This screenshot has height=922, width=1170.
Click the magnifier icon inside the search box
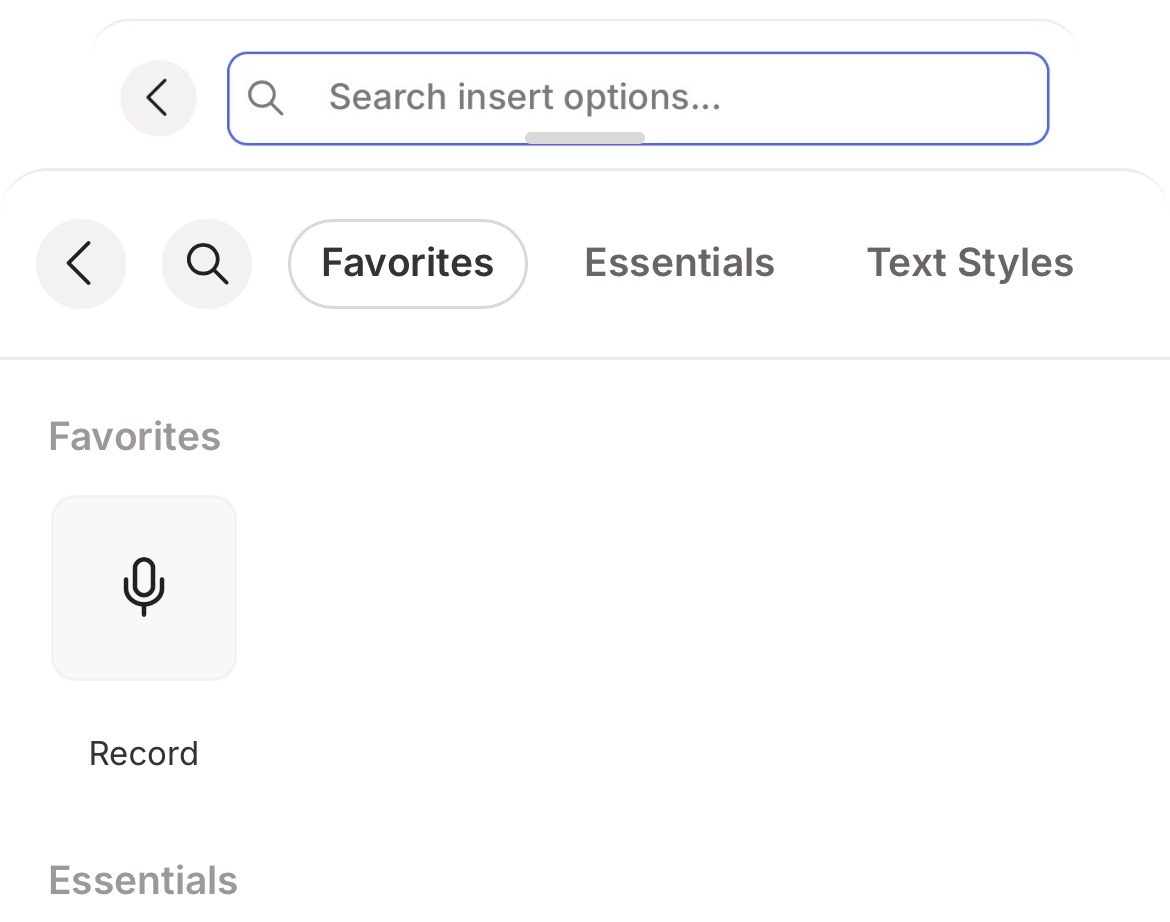click(x=266, y=98)
